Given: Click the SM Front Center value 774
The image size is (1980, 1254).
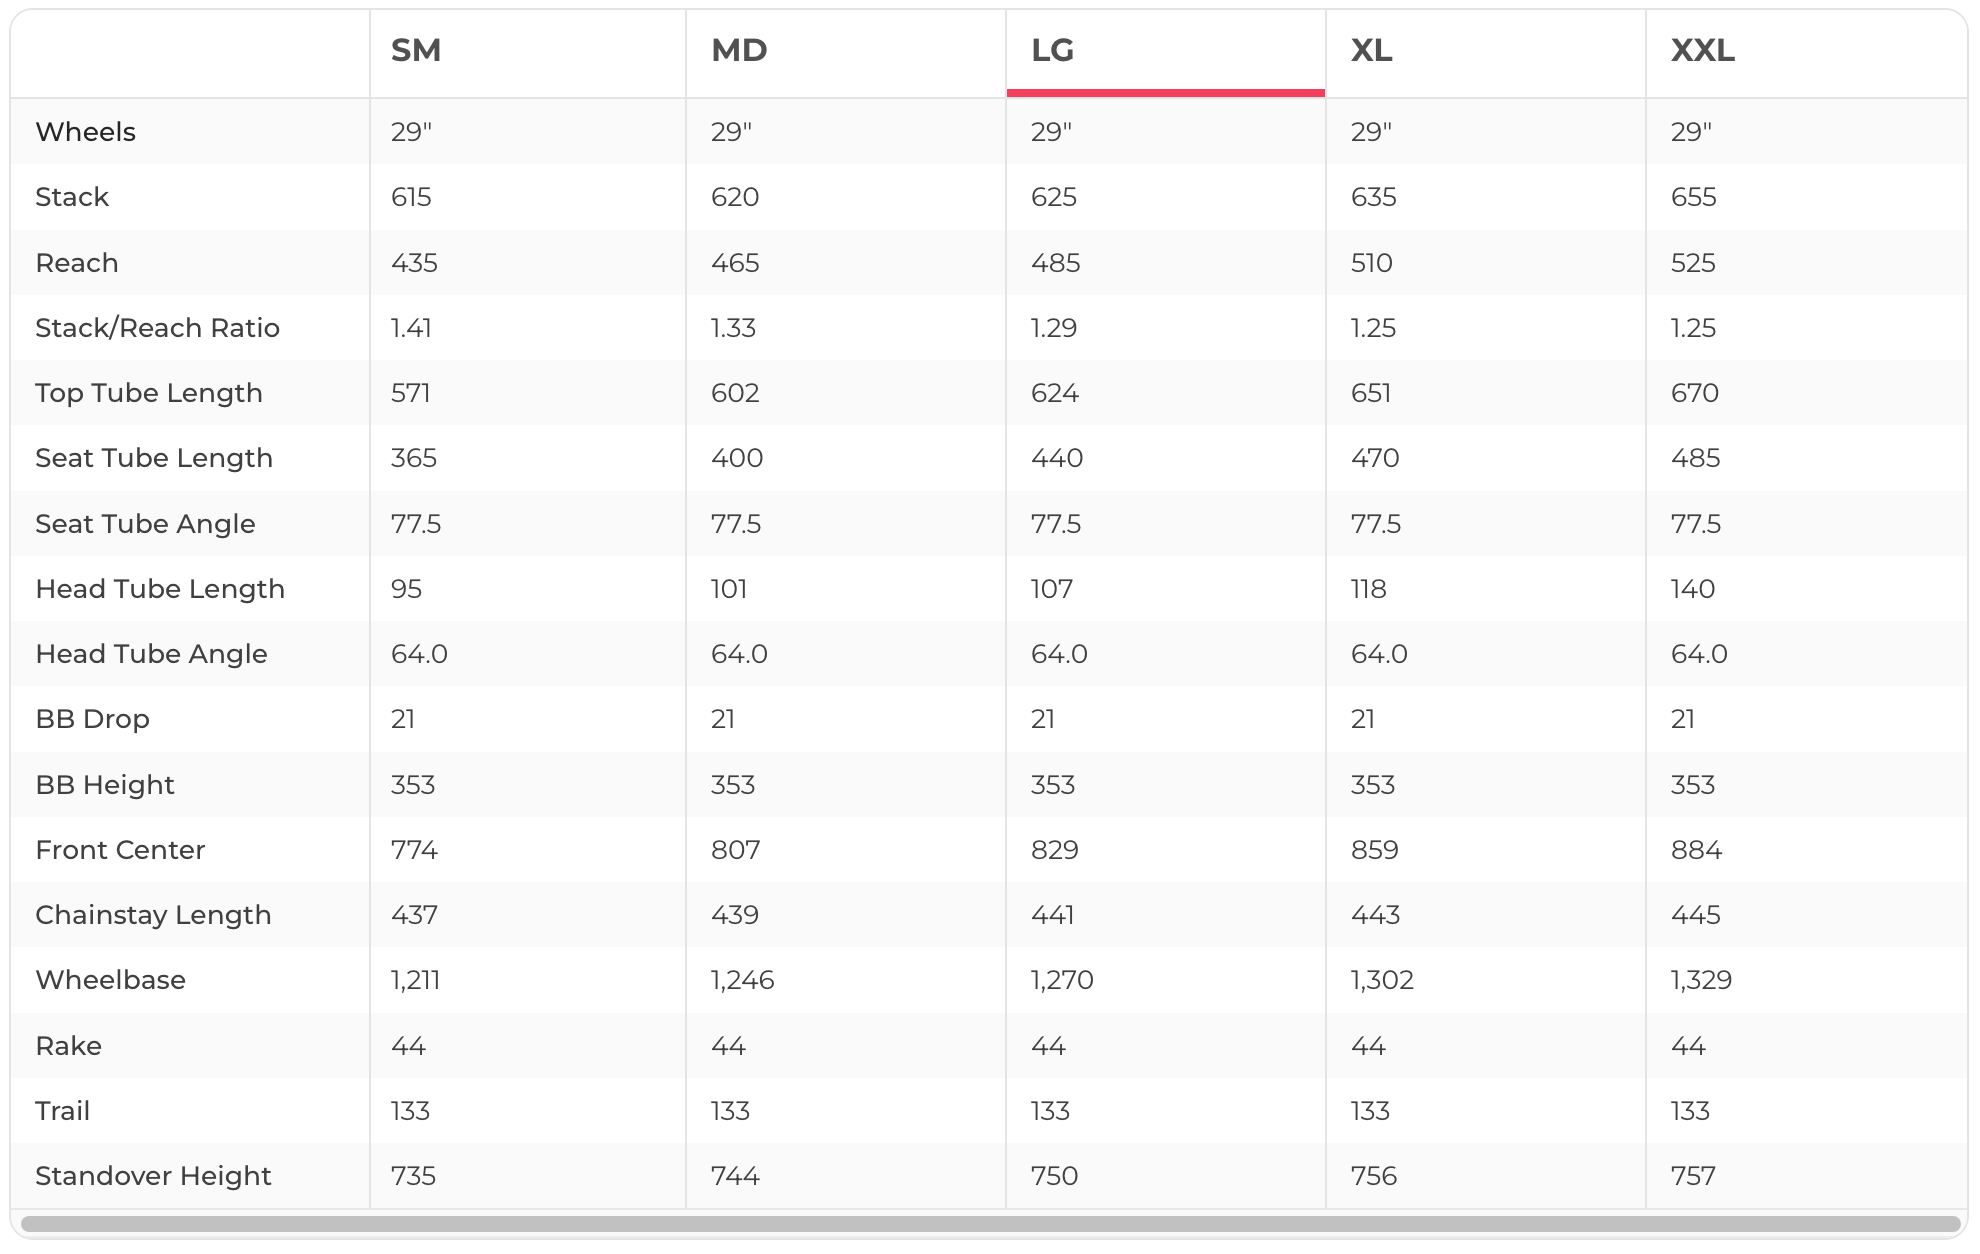Looking at the screenshot, I should point(415,850).
